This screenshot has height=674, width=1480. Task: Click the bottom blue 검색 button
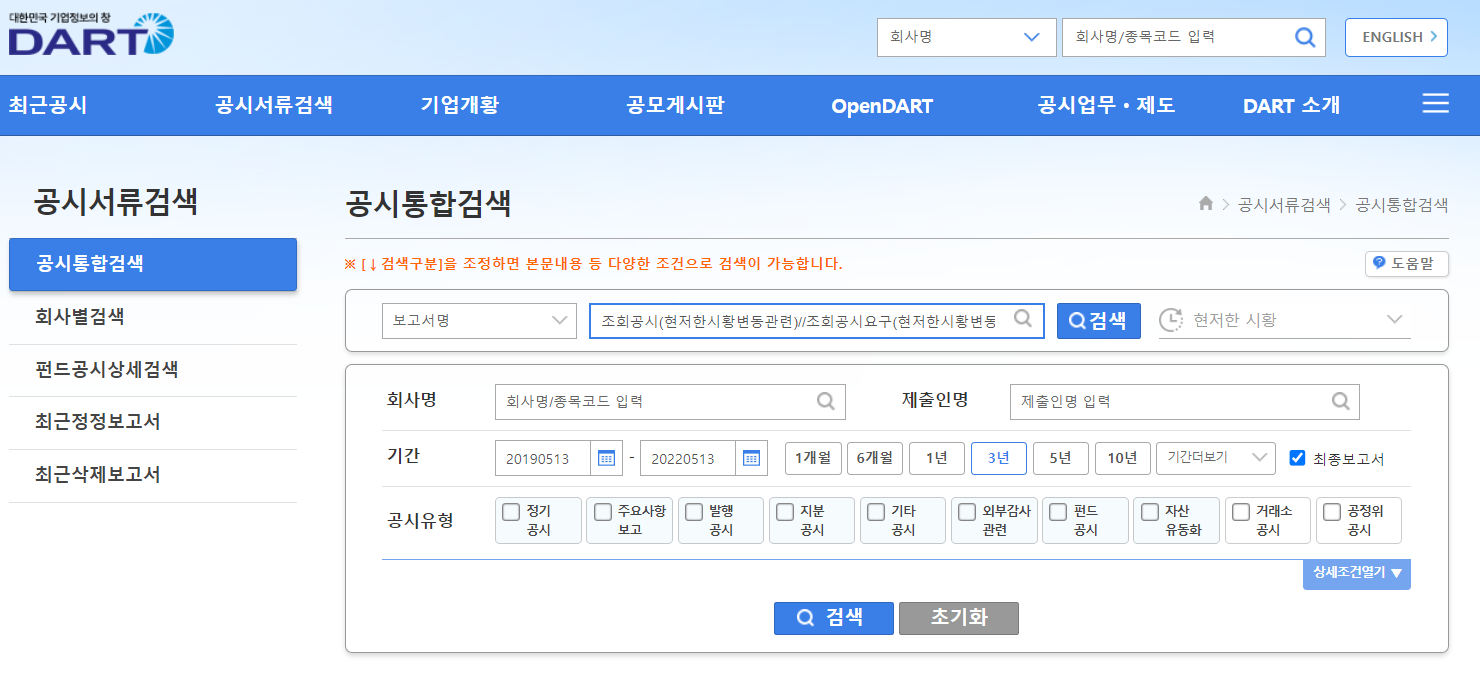pos(833,618)
